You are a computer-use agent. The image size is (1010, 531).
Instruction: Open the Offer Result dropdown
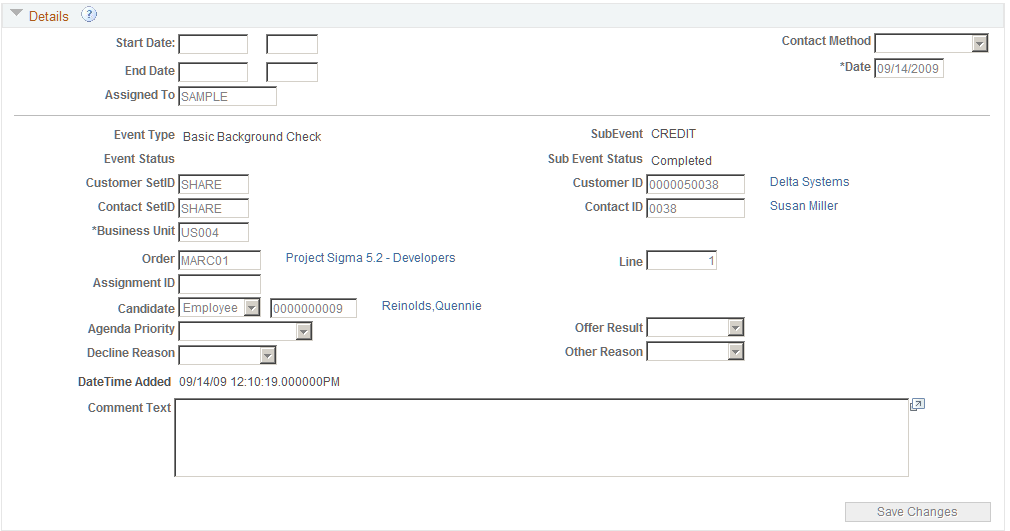tap(696, 327)
